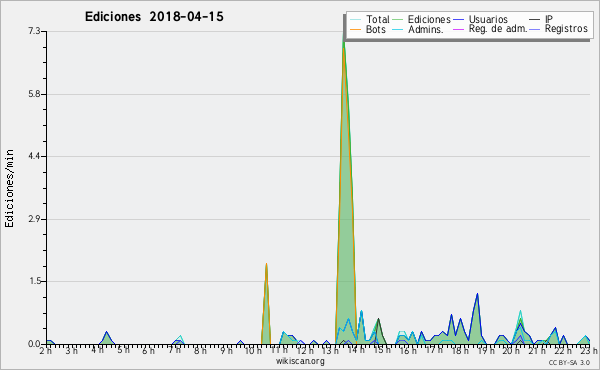Screen dimensions: 600x370
Task: Click the chart title 'Ediciones 2018-04-15'
Action: point(154,16)
